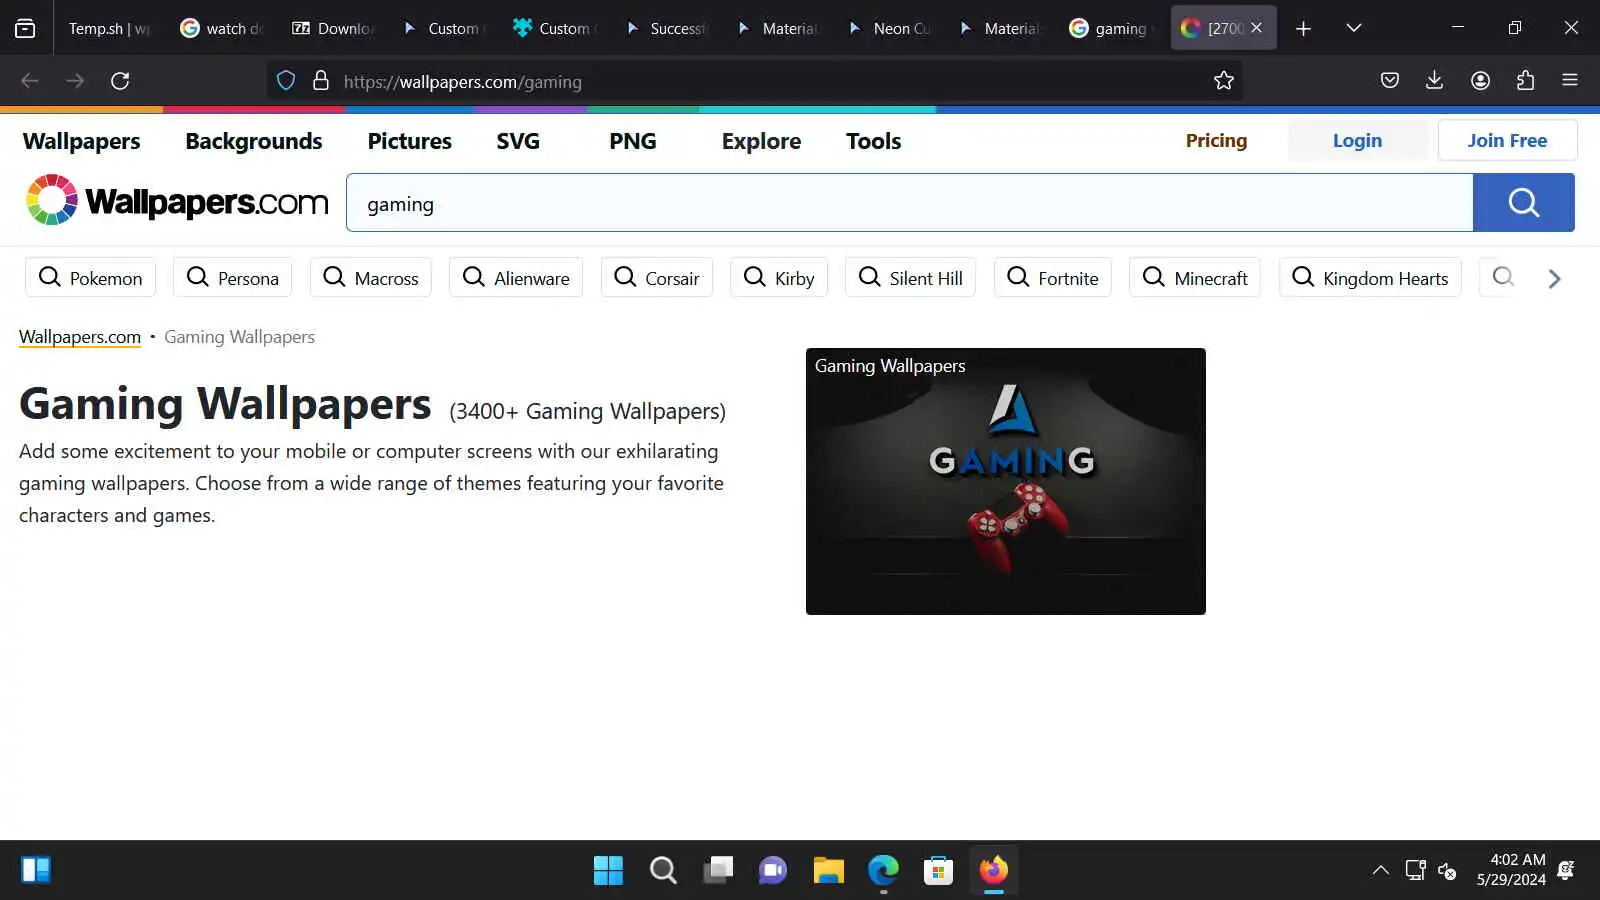Viewport: 1600px width, 900px height.
Task: Select the Minecraft search suggestion
Action: pos(1195,278)
